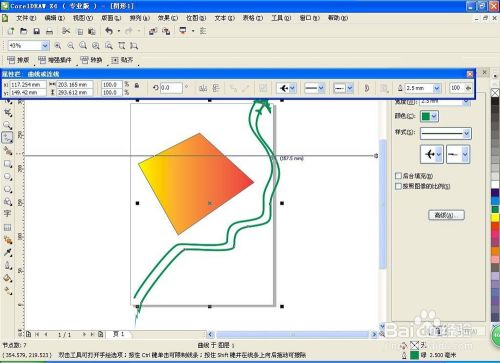
Task: Open the 视图 (View) menu
Action: (83, 18)
